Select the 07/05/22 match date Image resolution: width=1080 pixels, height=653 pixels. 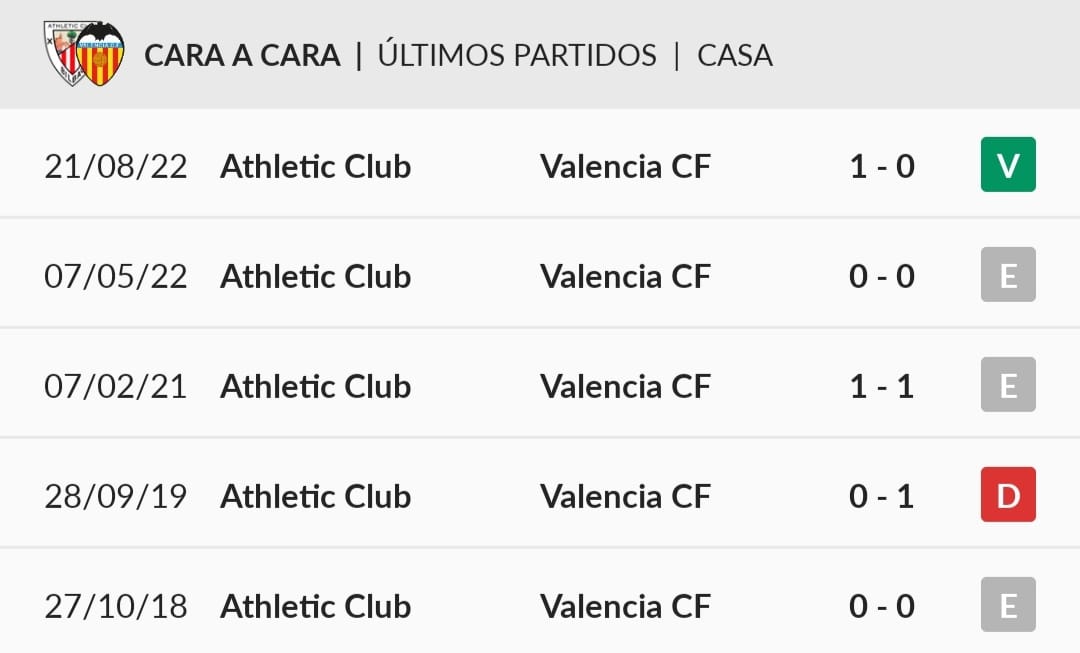[x=116, y=276]
